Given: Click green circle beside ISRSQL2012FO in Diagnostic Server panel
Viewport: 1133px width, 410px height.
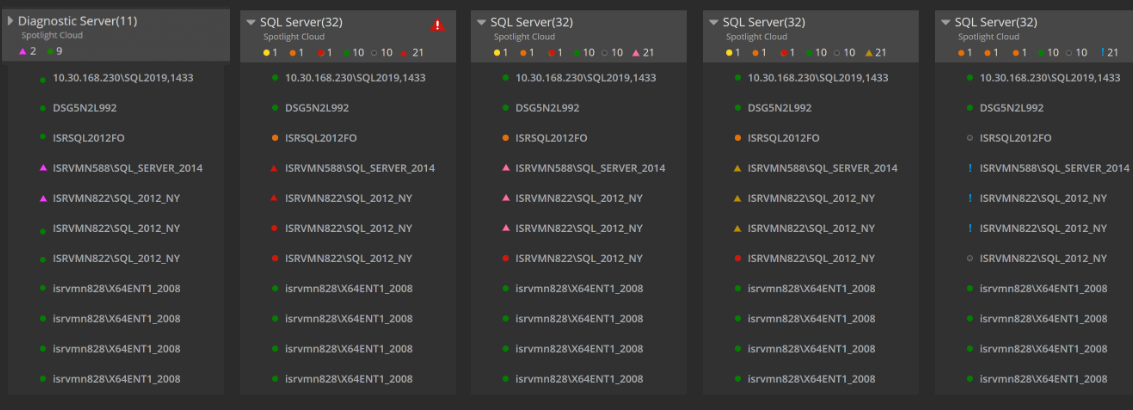Looking at the screenshot, I should [x=43, y=137].
